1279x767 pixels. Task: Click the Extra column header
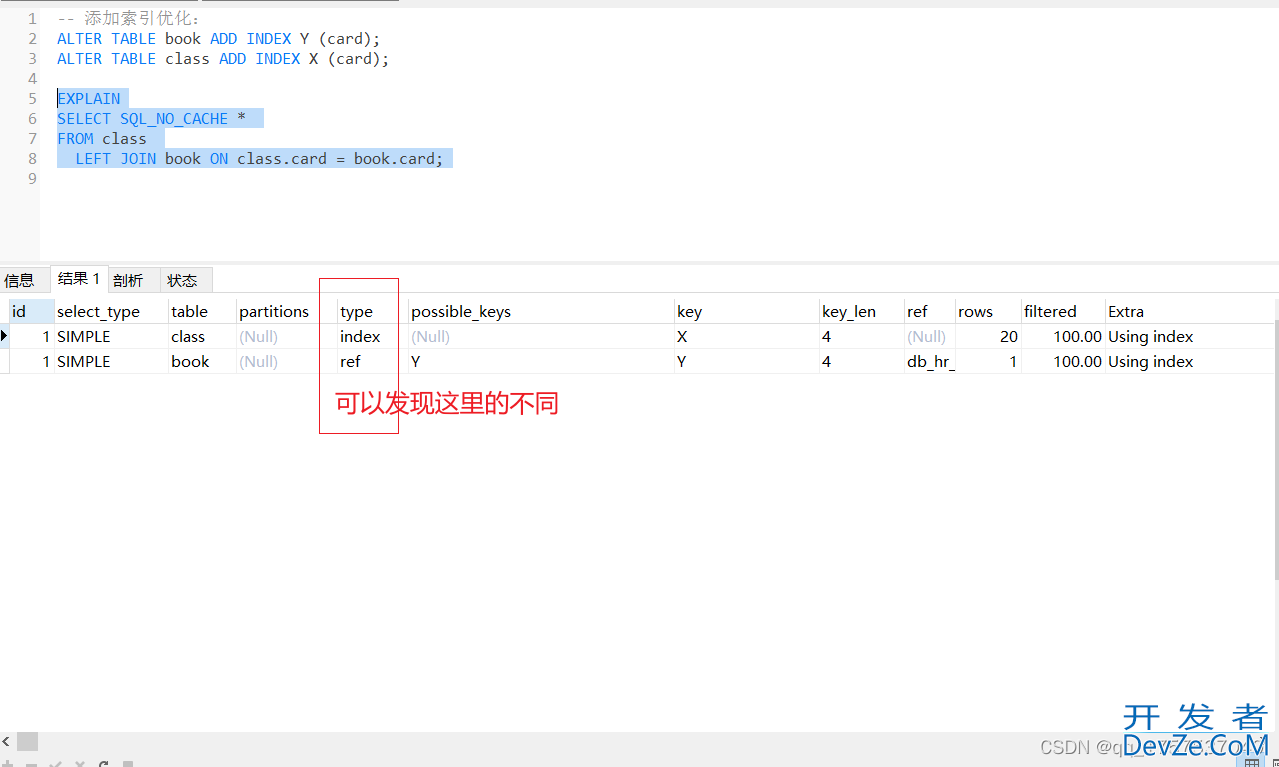[x=1126, y=311]
